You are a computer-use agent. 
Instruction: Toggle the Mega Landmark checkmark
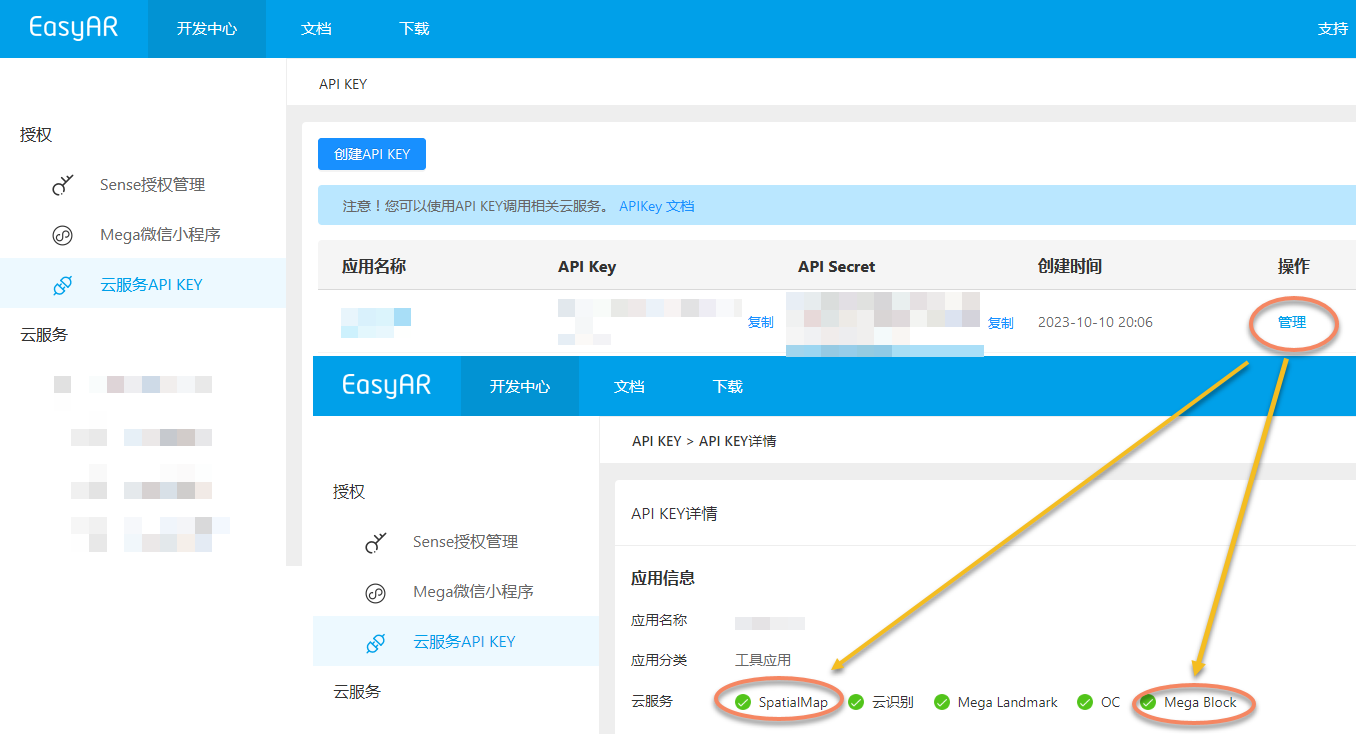(942, 702)
